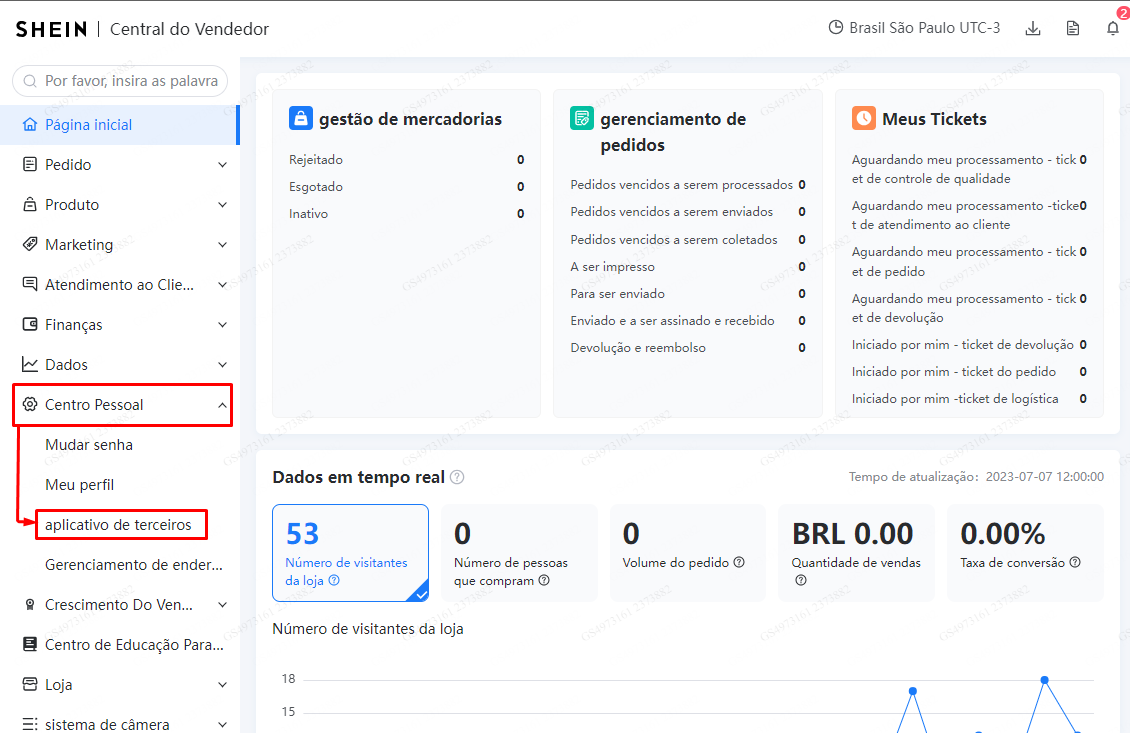This screenshot has width=1130, height=733.
Task: Click the gestão de mercadorias lock icon
Action: (x=300, y=118)
